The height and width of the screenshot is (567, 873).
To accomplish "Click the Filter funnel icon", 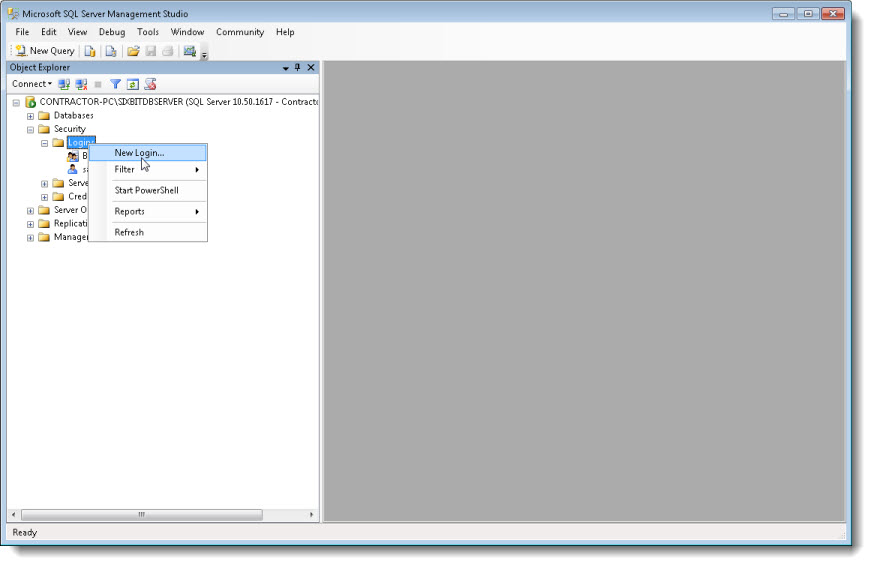I will (x=115, y=85).
